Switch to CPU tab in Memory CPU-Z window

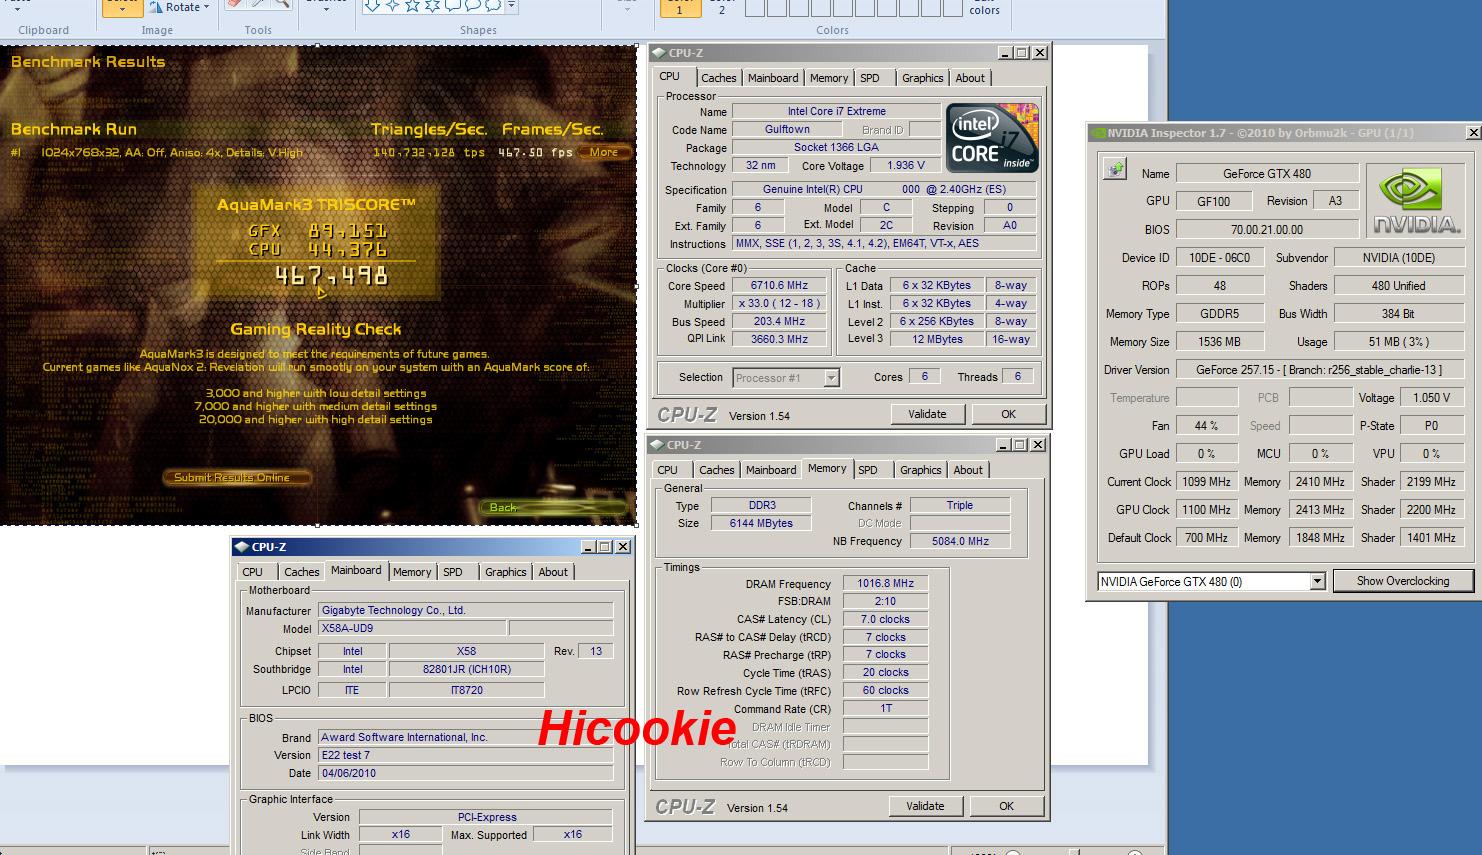pyautogui.click(x=667, y=470)
